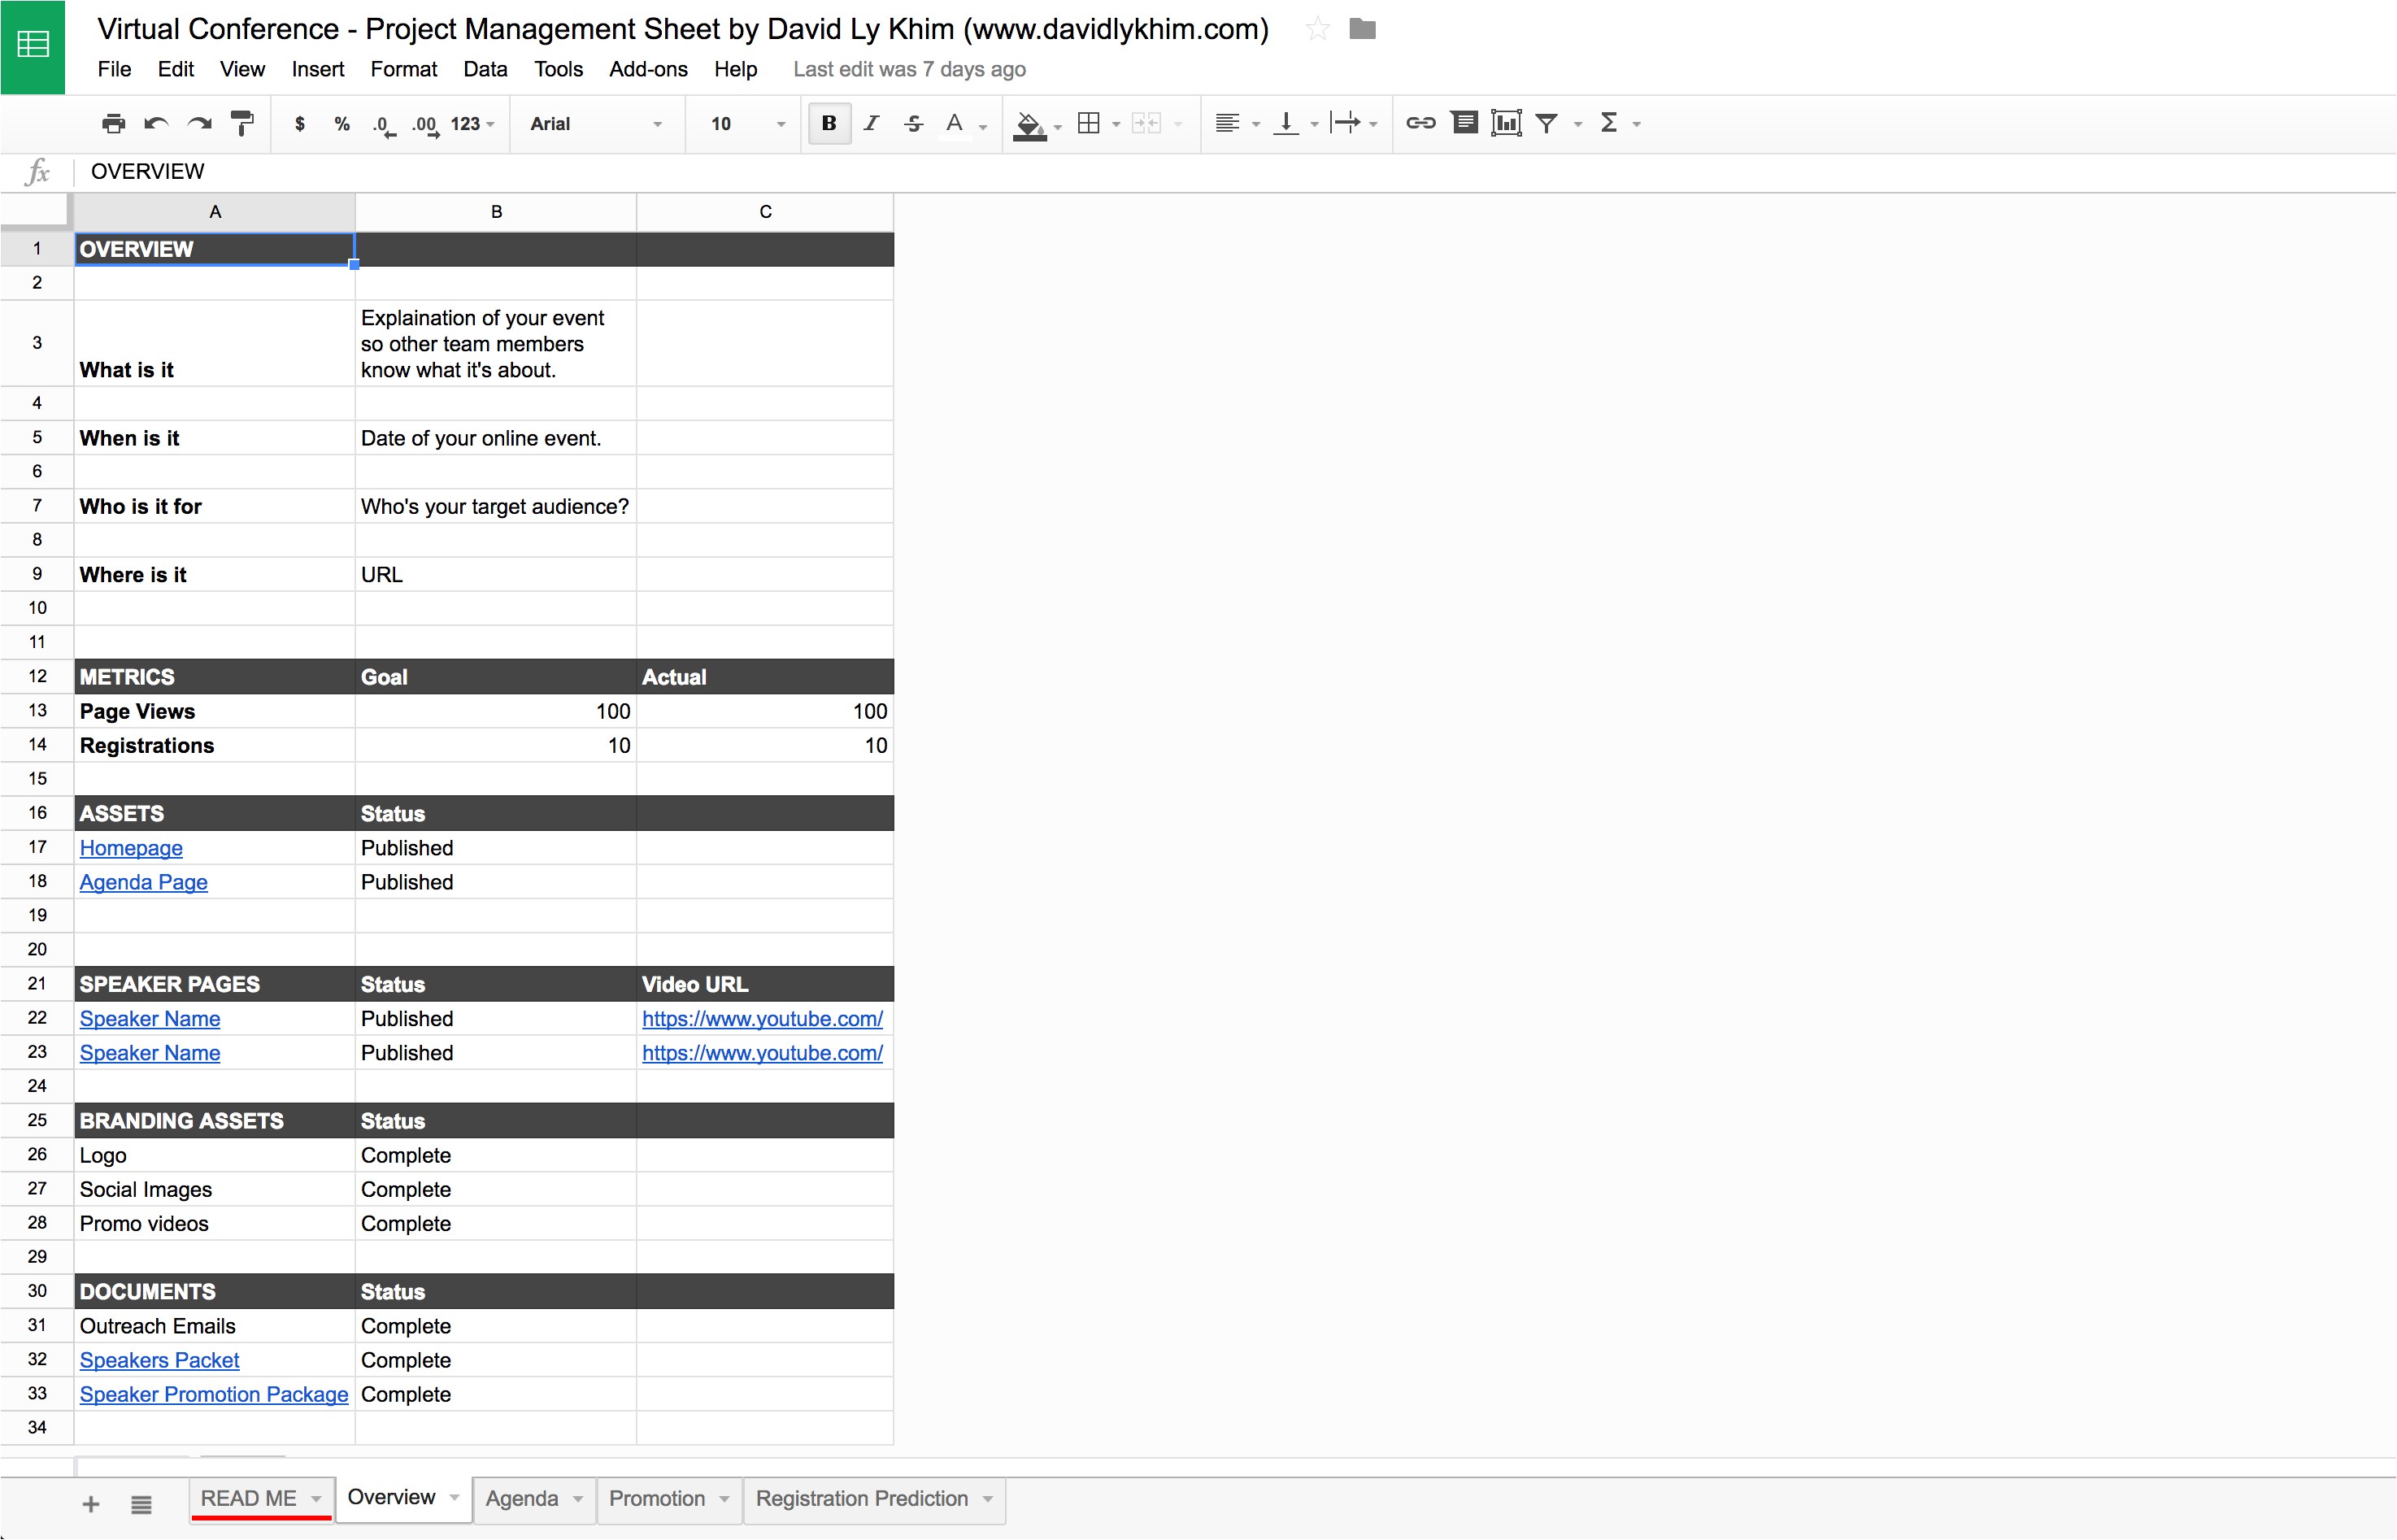Click the font size selector dropdown
The width and height of the screenshot is (2397, 1540).
(742, 122)
